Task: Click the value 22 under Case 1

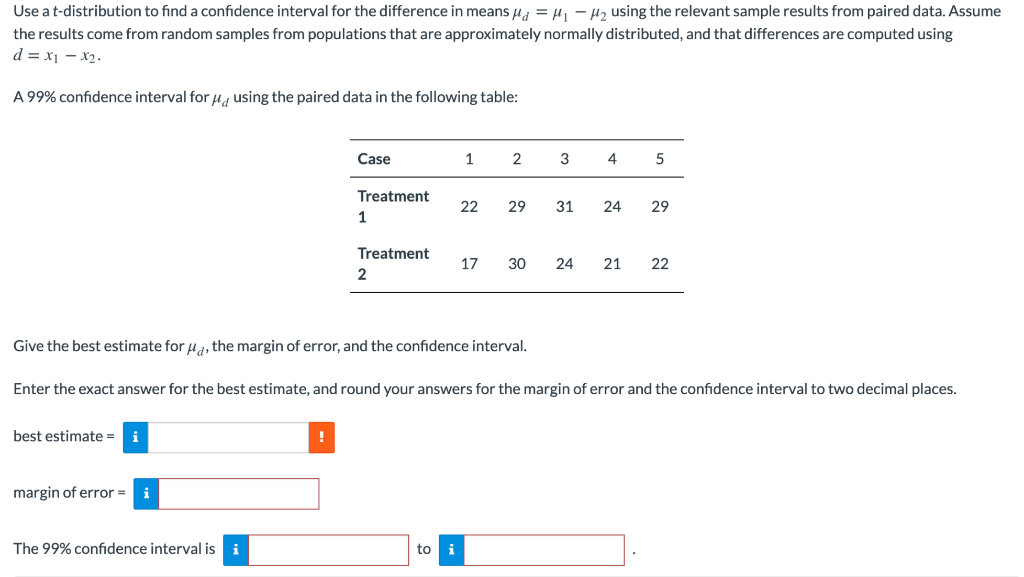Action: point(468,206)
